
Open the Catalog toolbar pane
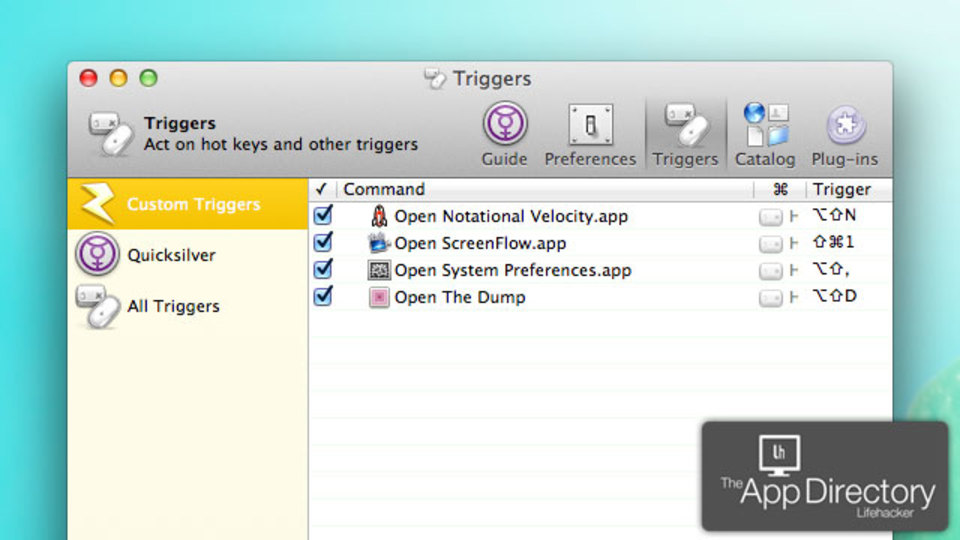click(765, 133)
